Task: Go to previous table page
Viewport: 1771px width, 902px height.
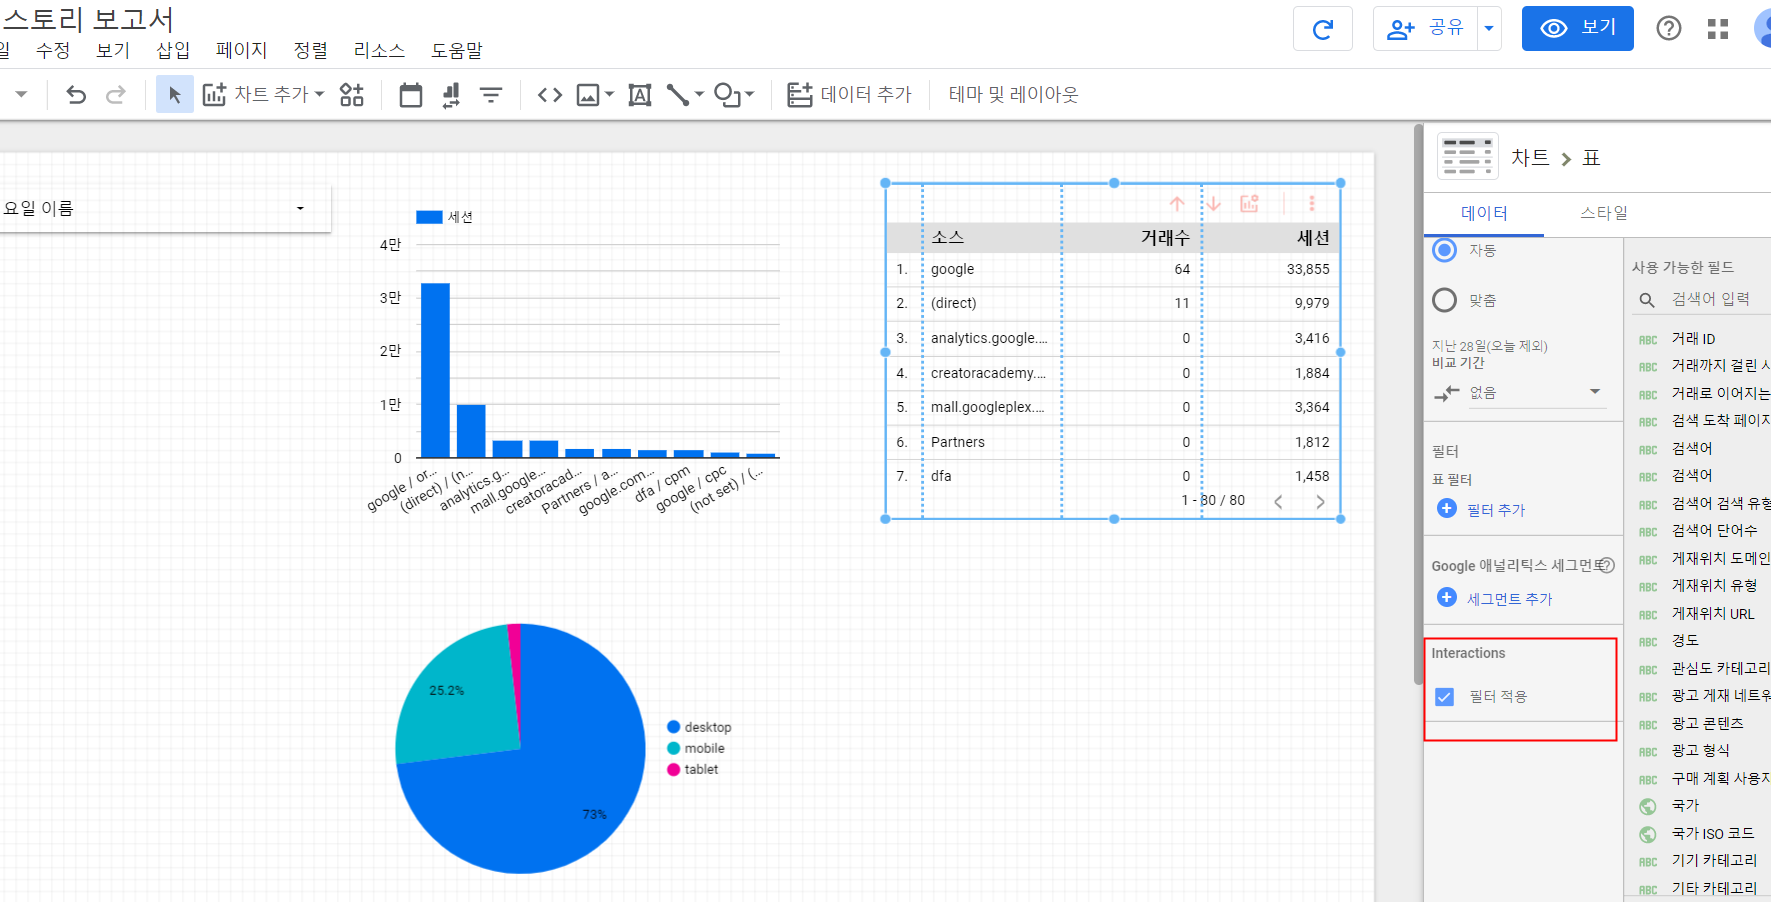Action: (1278, 502)
